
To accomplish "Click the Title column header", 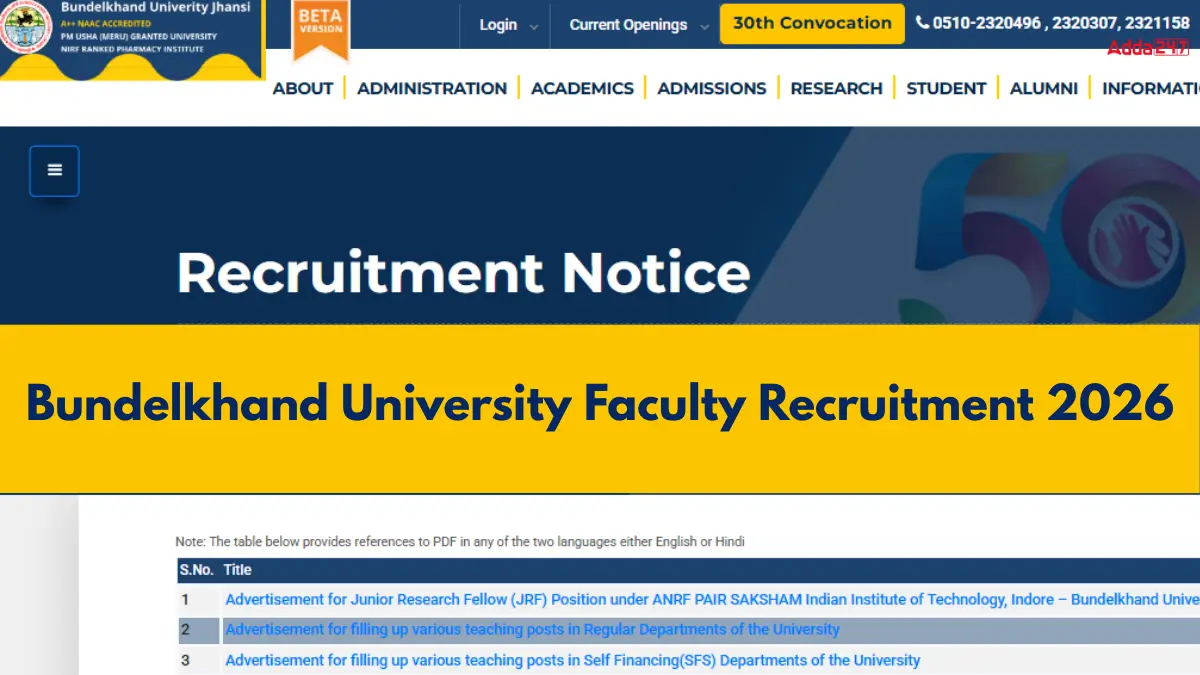I will point(238,570).
